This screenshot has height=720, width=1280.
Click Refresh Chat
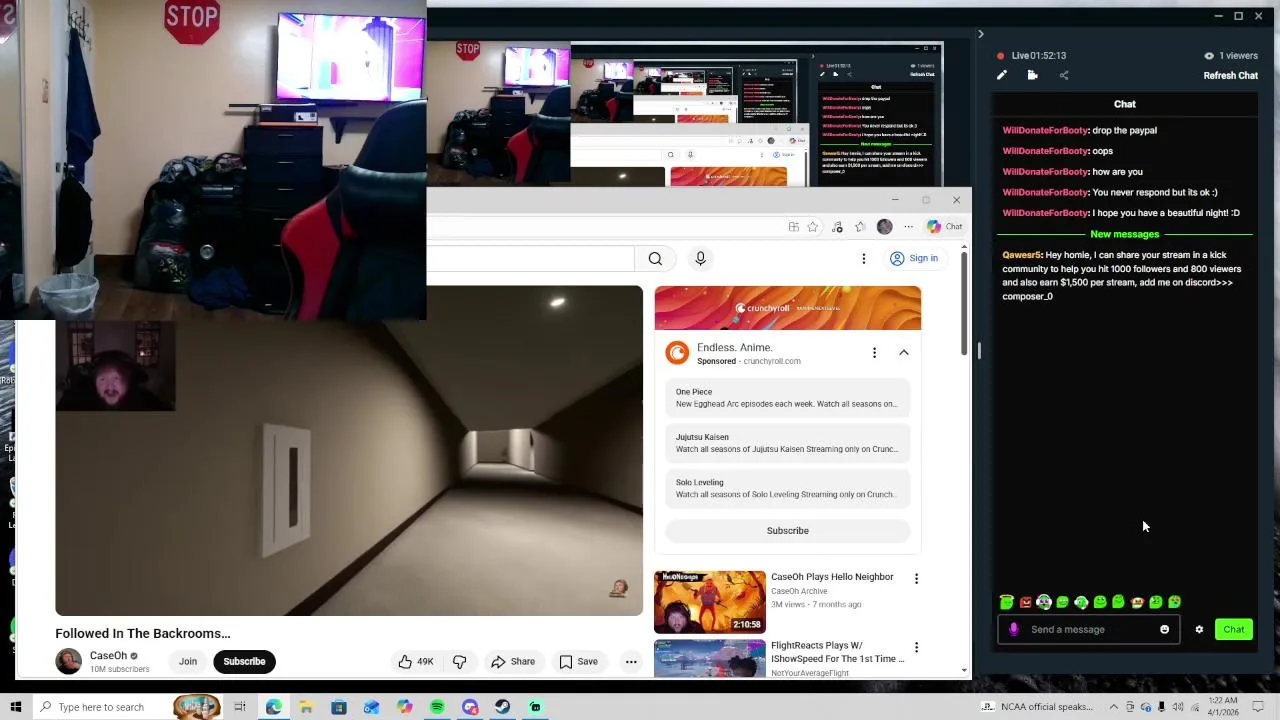(x=1230, y=75)
